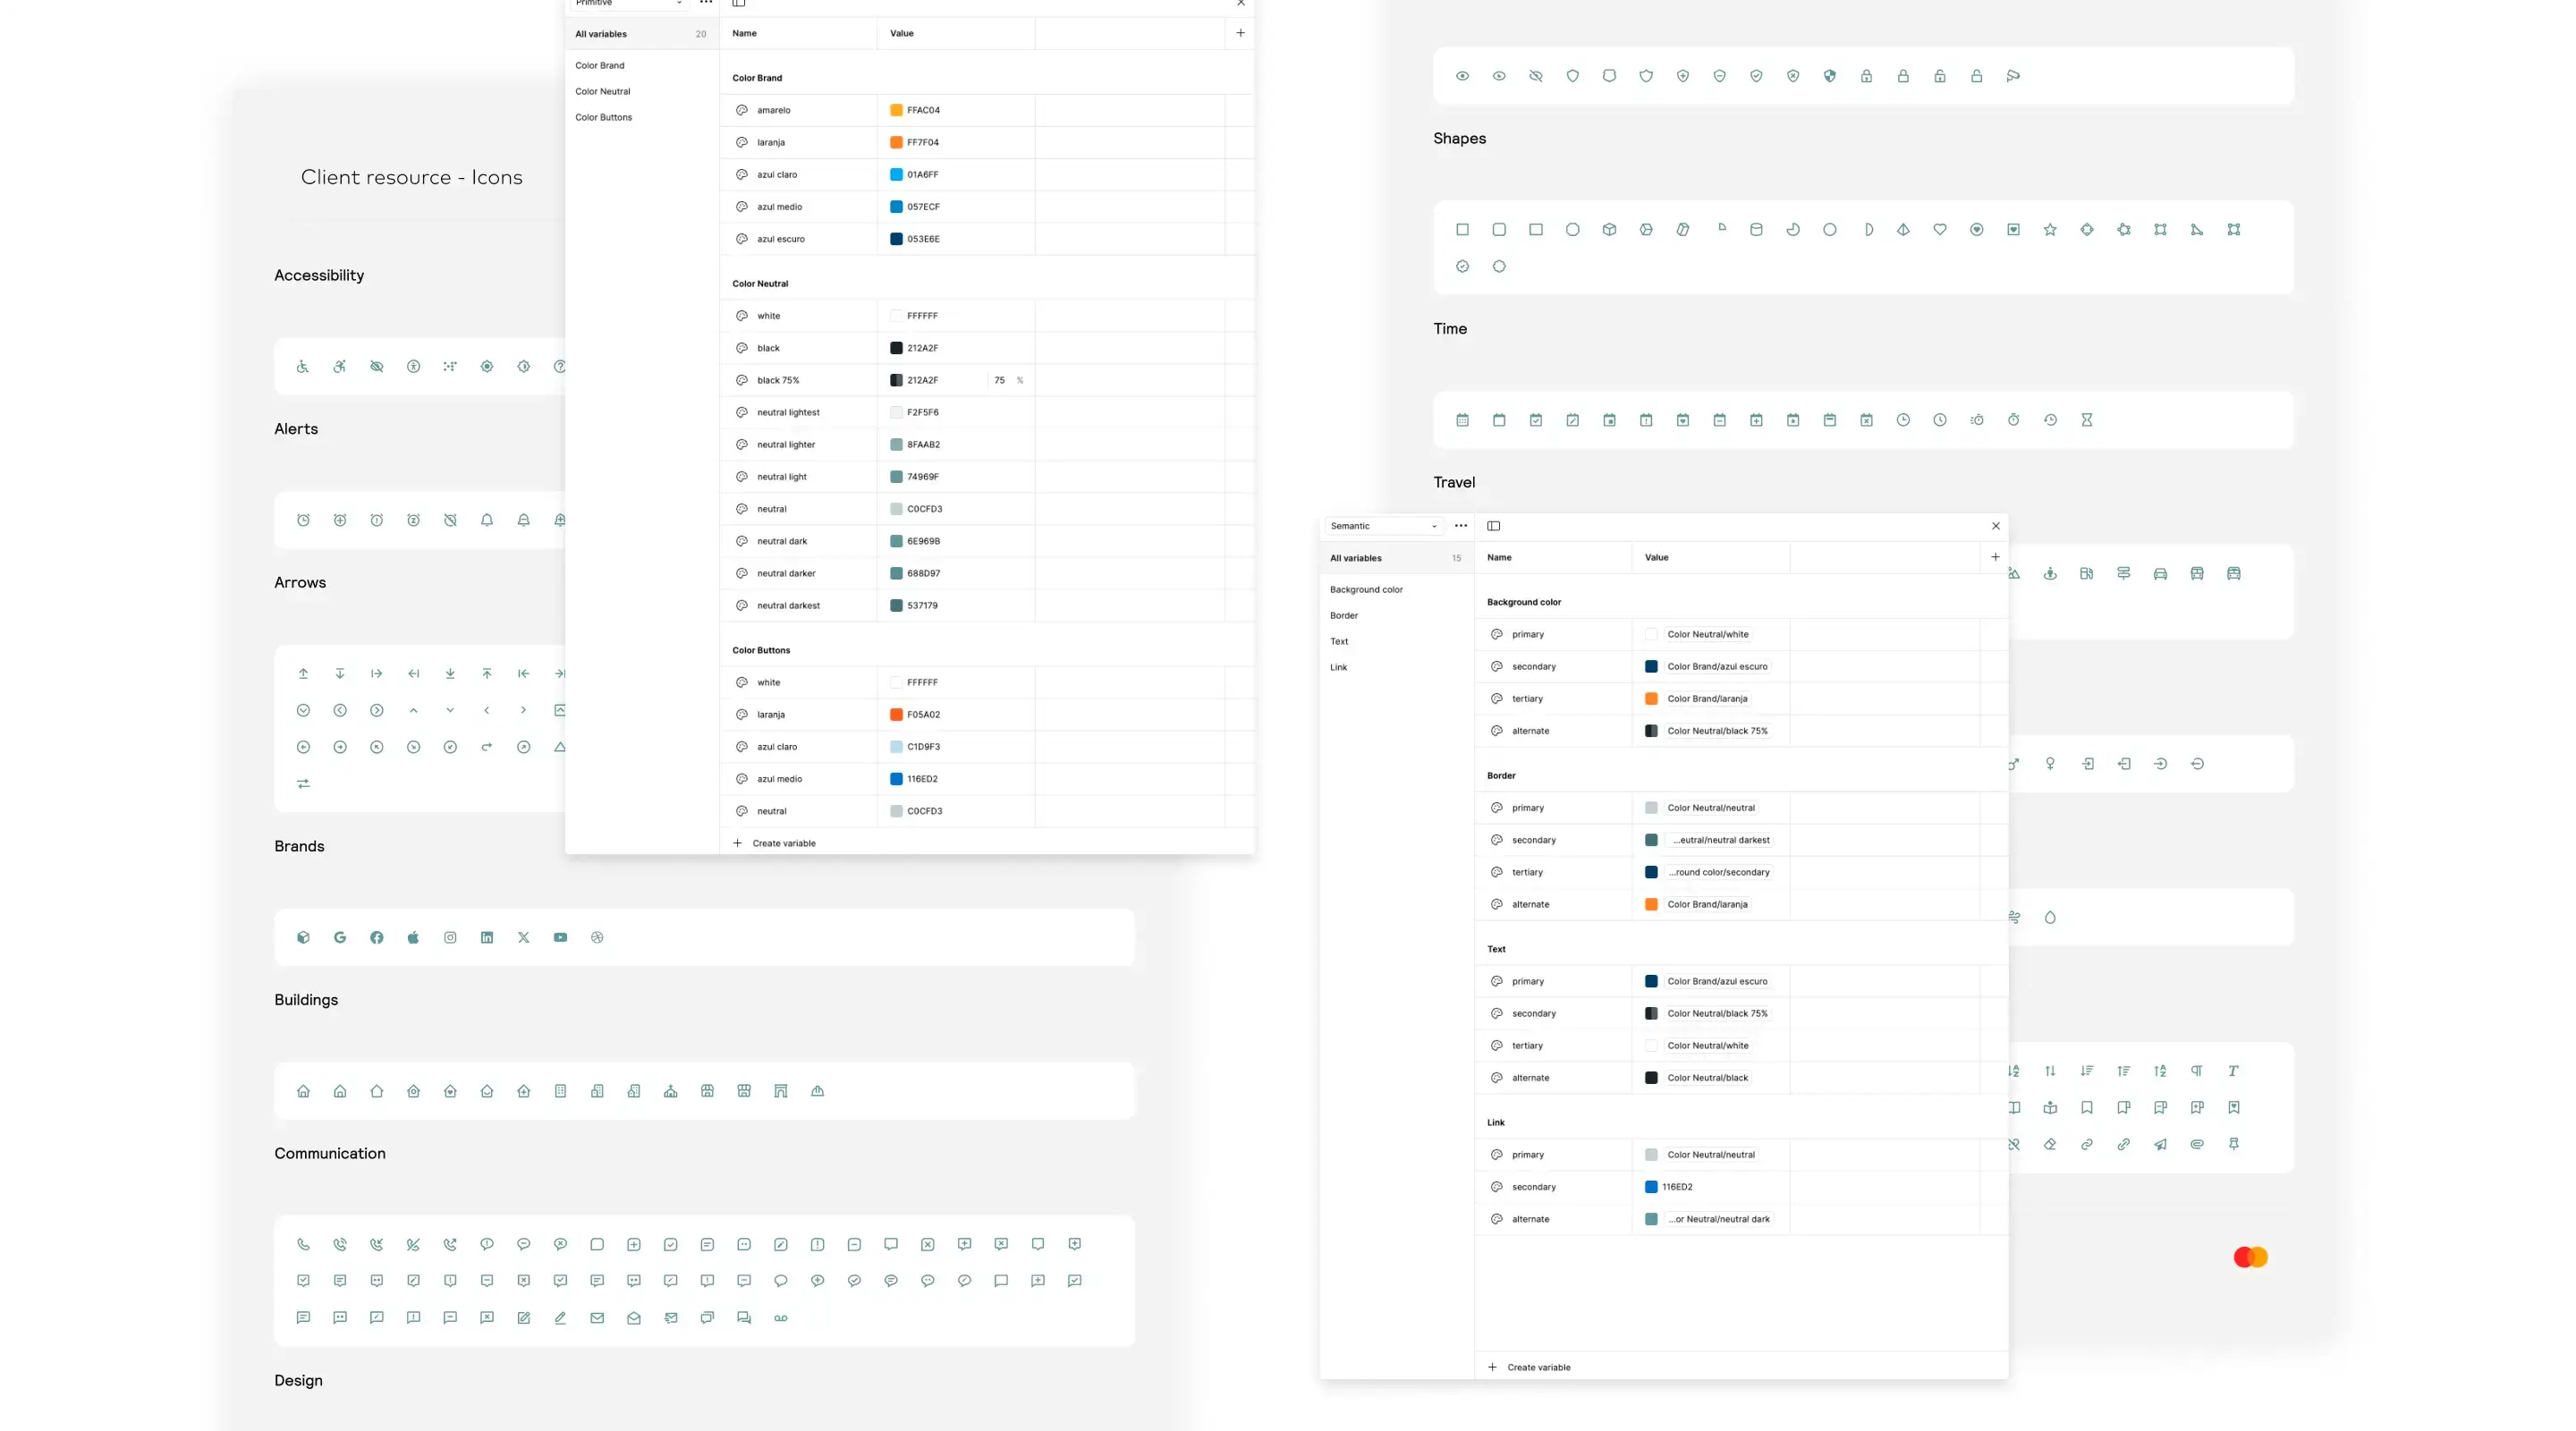Click the plus button to add a Semantic variable
Screen dimensions: 2576x1431
(x=1996, y=557)
